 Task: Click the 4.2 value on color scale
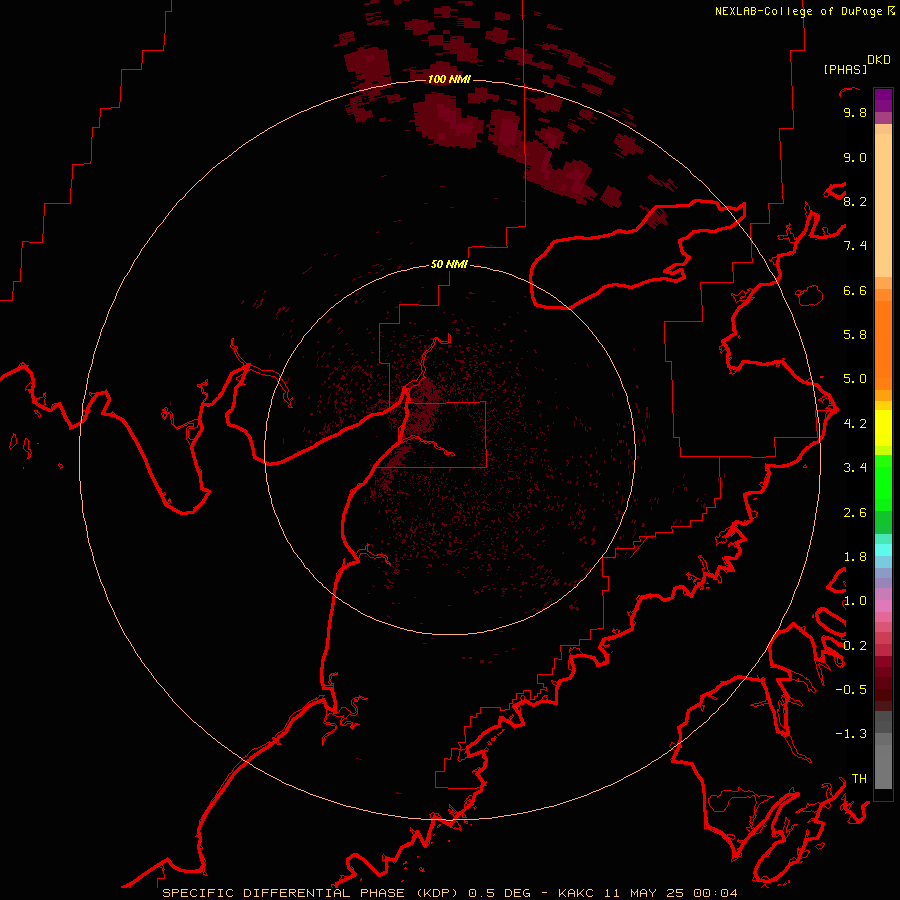pyautogui.click(x=855, y=424)
